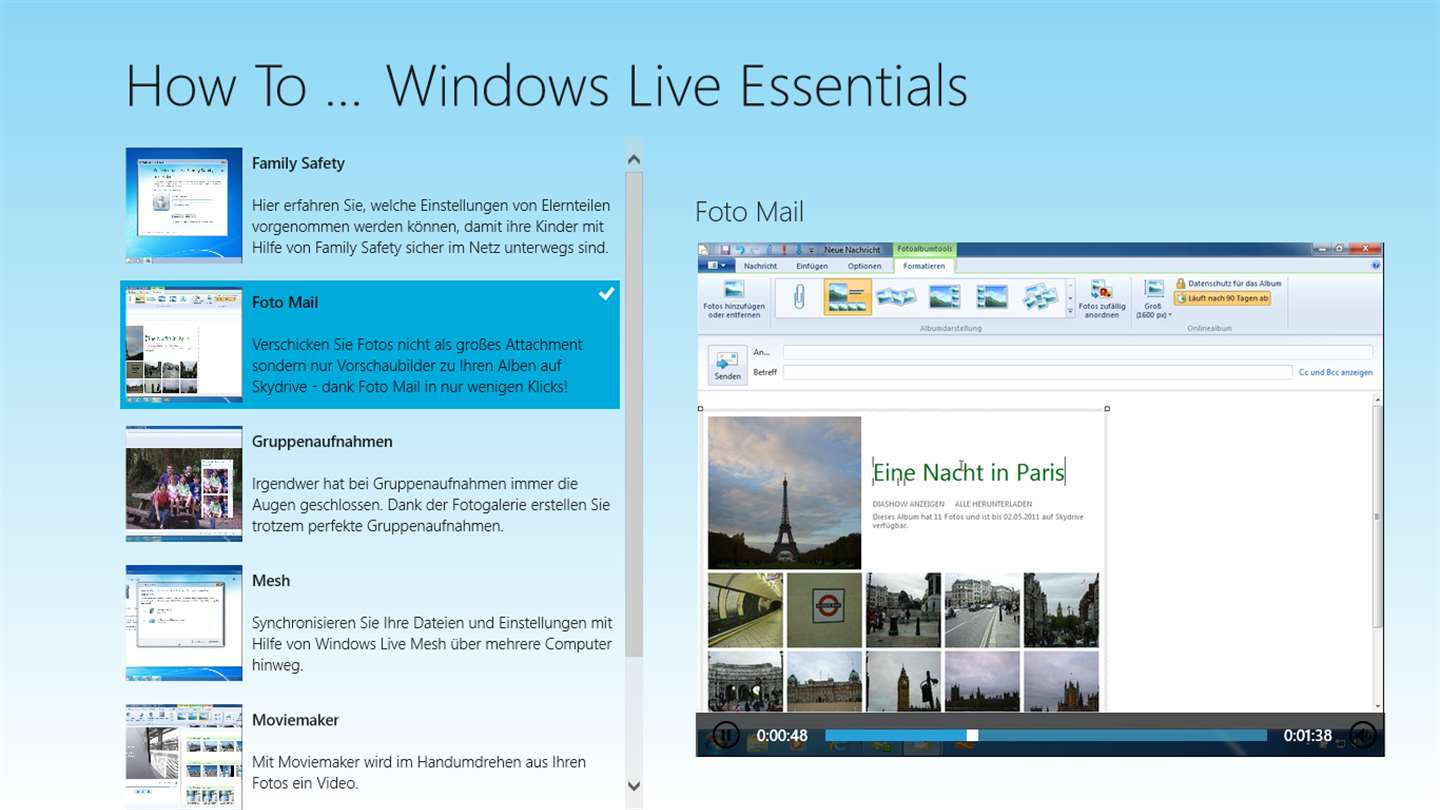
Task: Select the large Eiffel Tower photo
Action: point(784,493)
